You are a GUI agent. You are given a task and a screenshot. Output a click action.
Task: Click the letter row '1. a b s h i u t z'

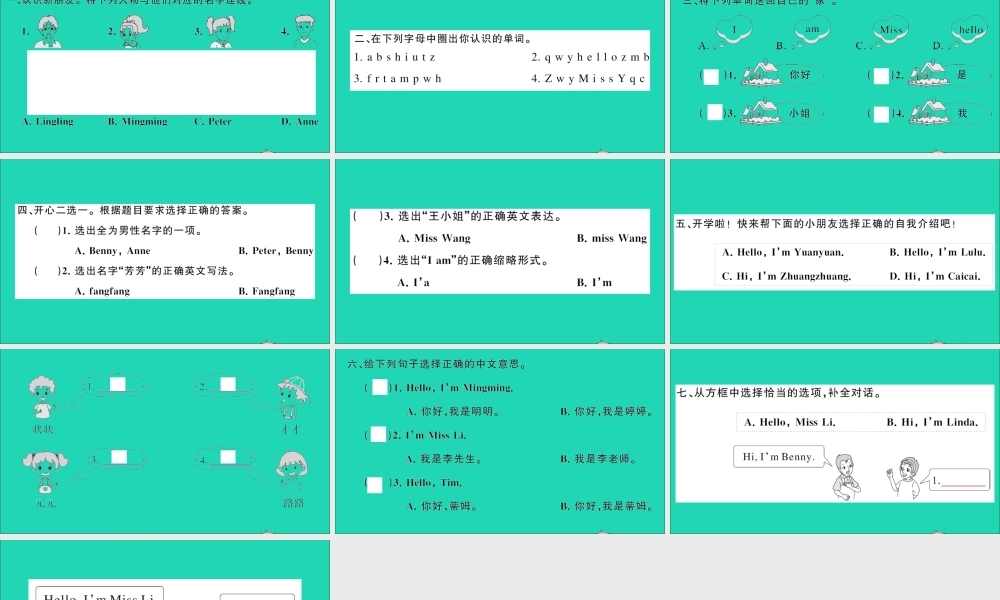tap(395, 57)
